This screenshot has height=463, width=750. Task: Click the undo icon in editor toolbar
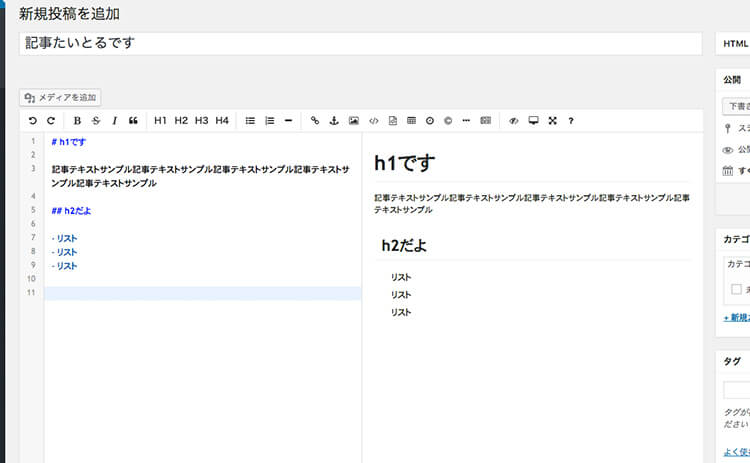[33, 121]
